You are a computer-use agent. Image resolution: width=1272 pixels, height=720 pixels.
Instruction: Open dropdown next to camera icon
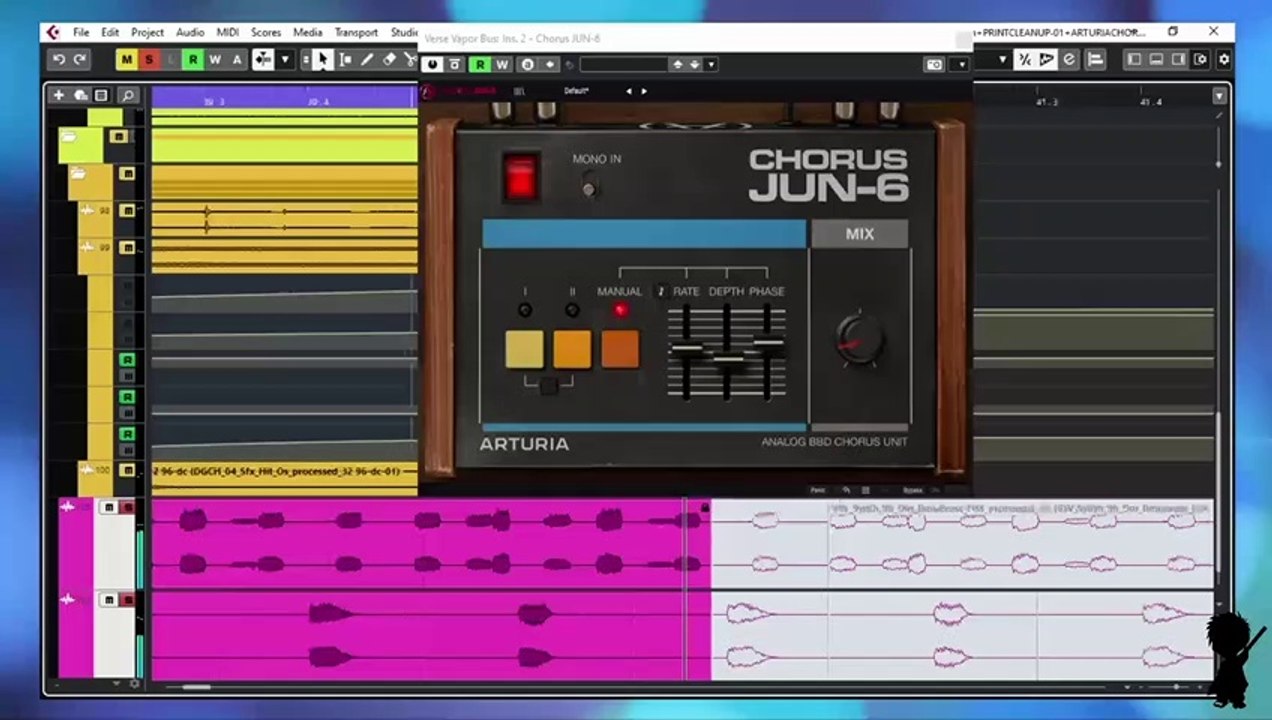click(960, 65)
